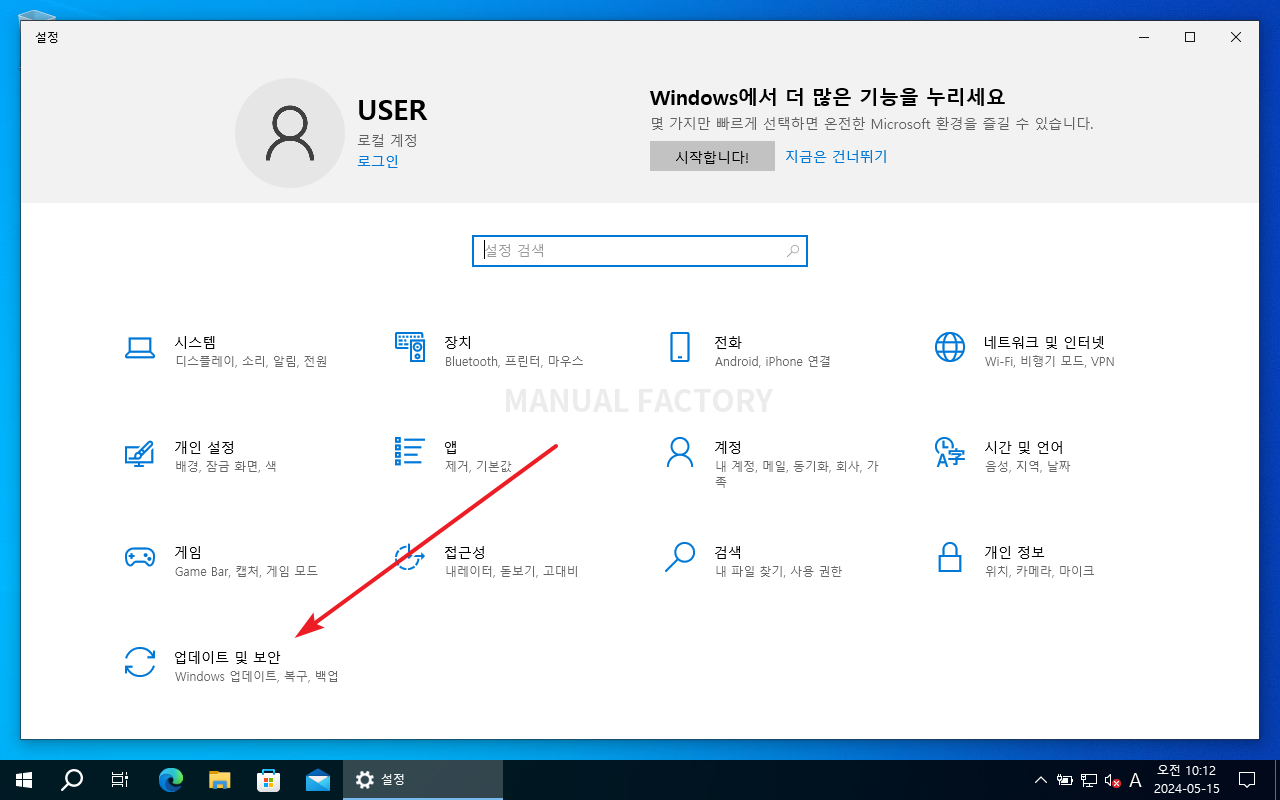1280x800 pixels.
Task: Select the 계정 category title
Action: point(728,447)
